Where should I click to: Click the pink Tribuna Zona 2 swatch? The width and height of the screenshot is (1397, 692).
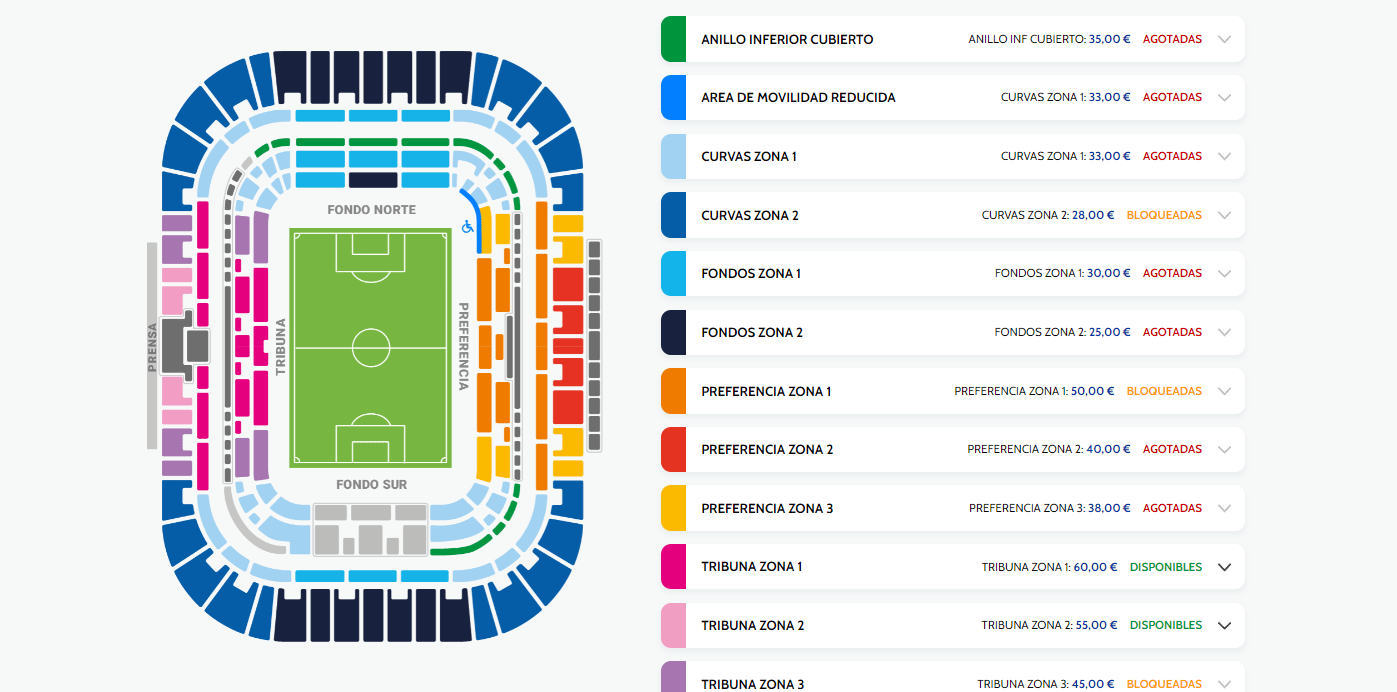(x=673, y=625)
